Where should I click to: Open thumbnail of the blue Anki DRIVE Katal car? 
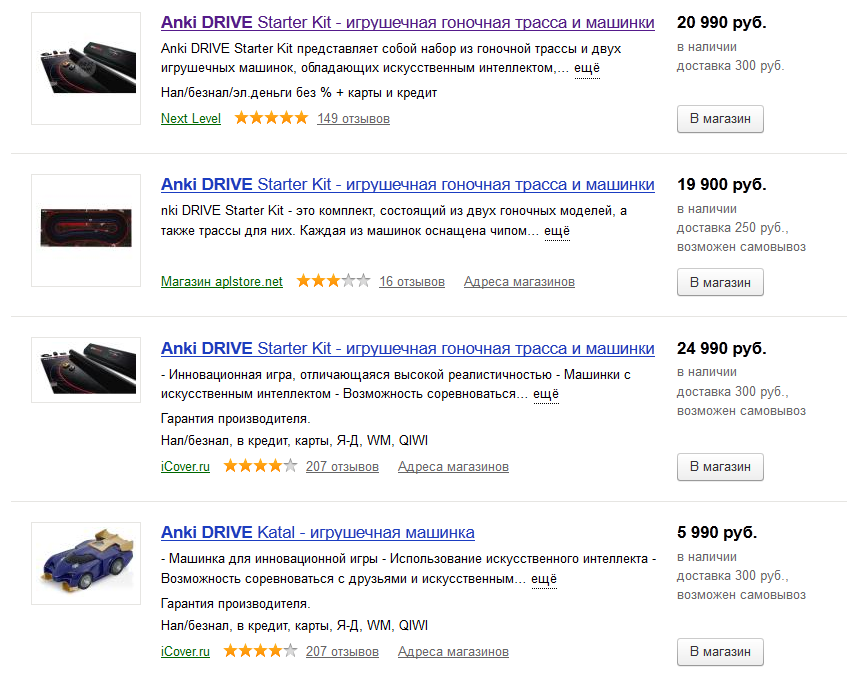pos(85,564)
